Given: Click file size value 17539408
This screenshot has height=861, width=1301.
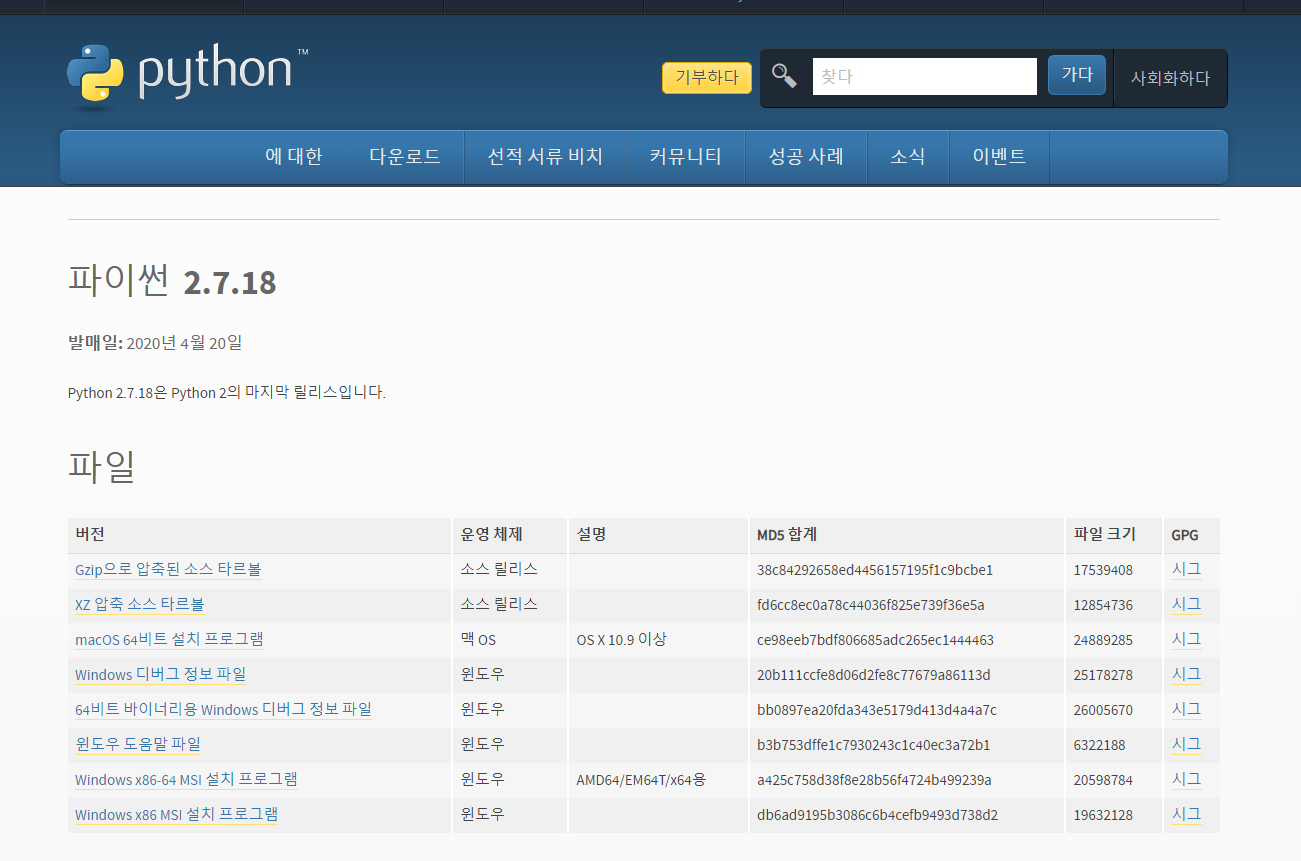Looking at the screenshot, I should pos(1103,571).
